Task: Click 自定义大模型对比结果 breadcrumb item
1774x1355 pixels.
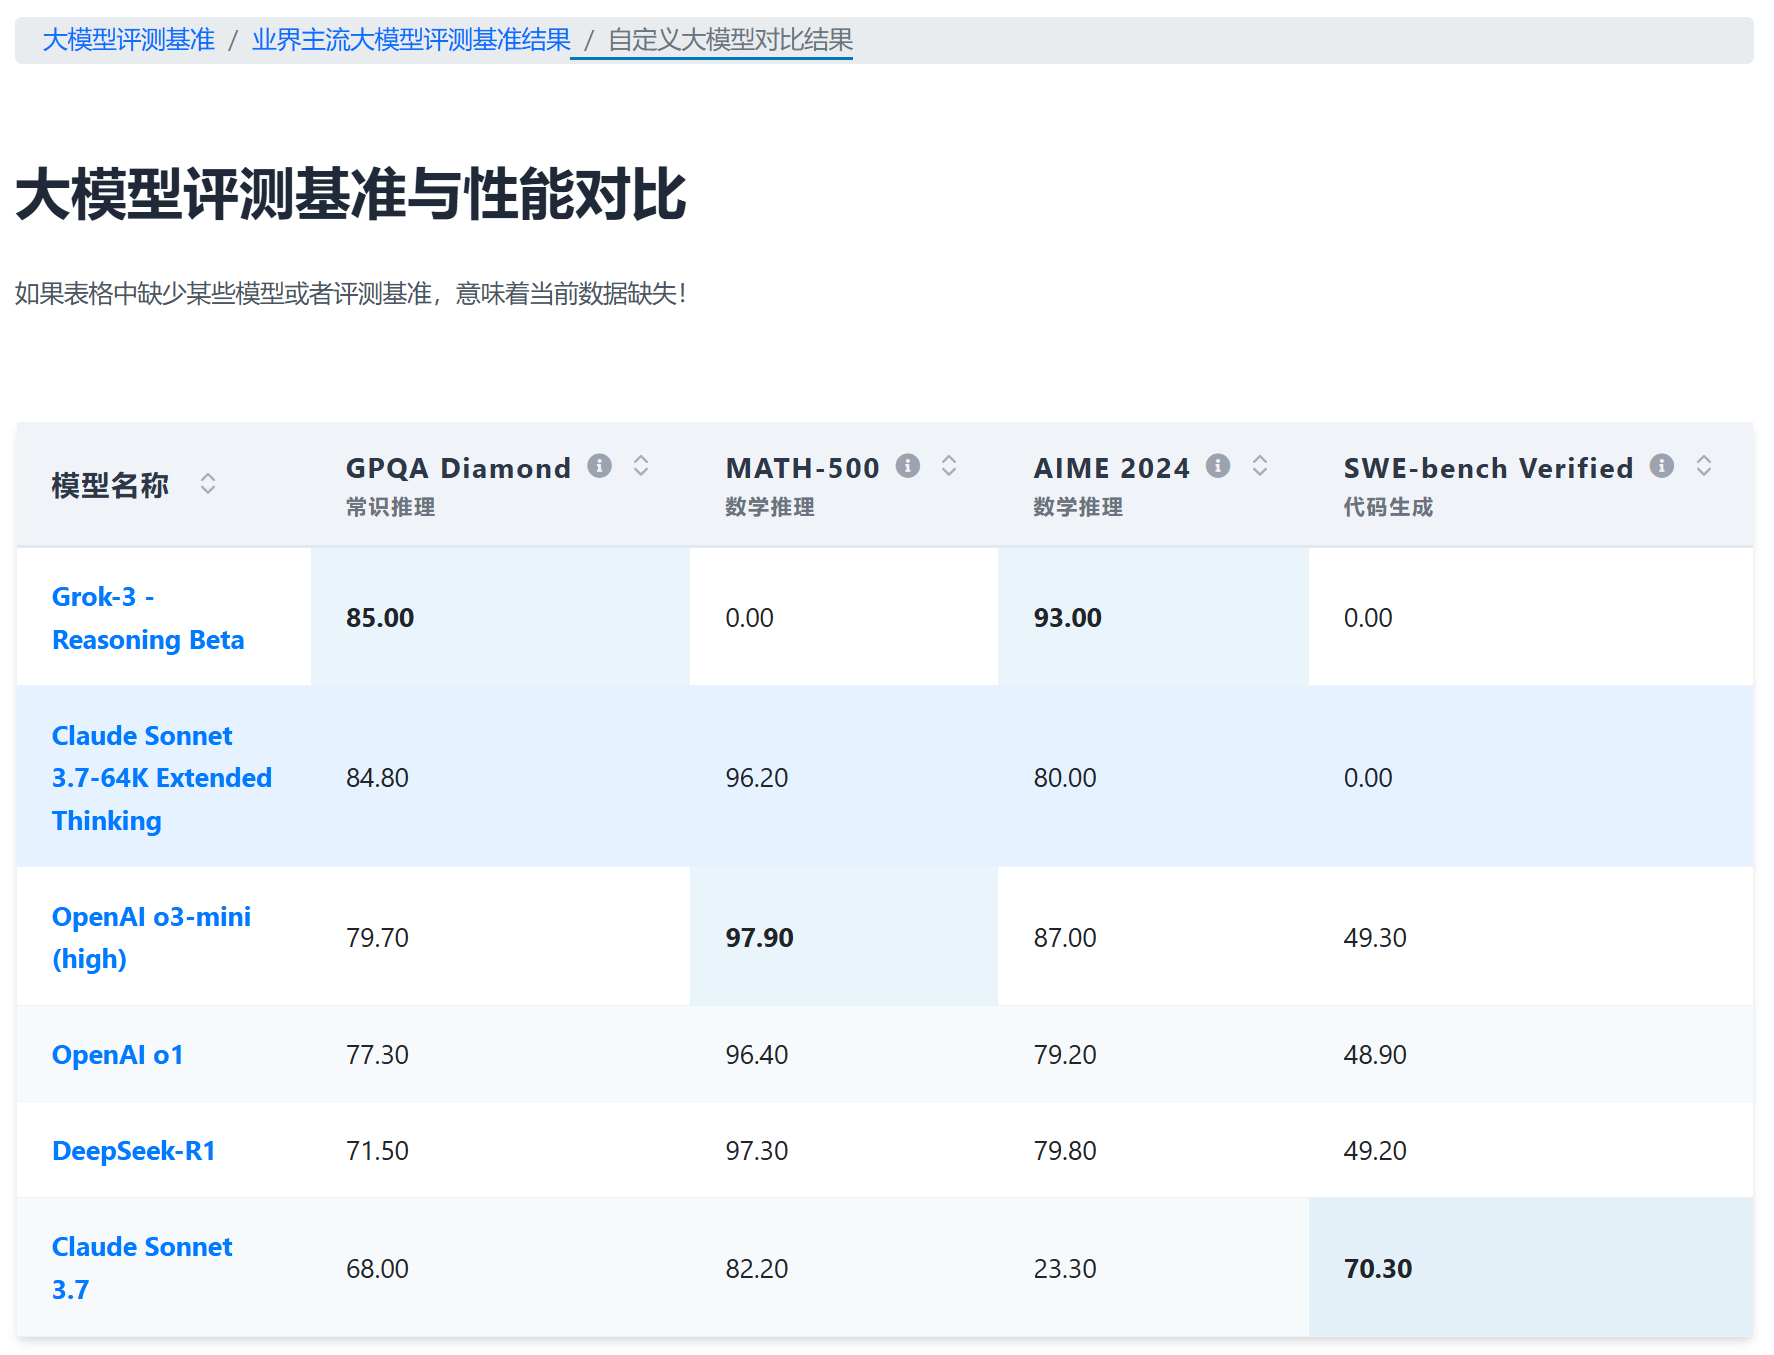Action: click(730, 40)
